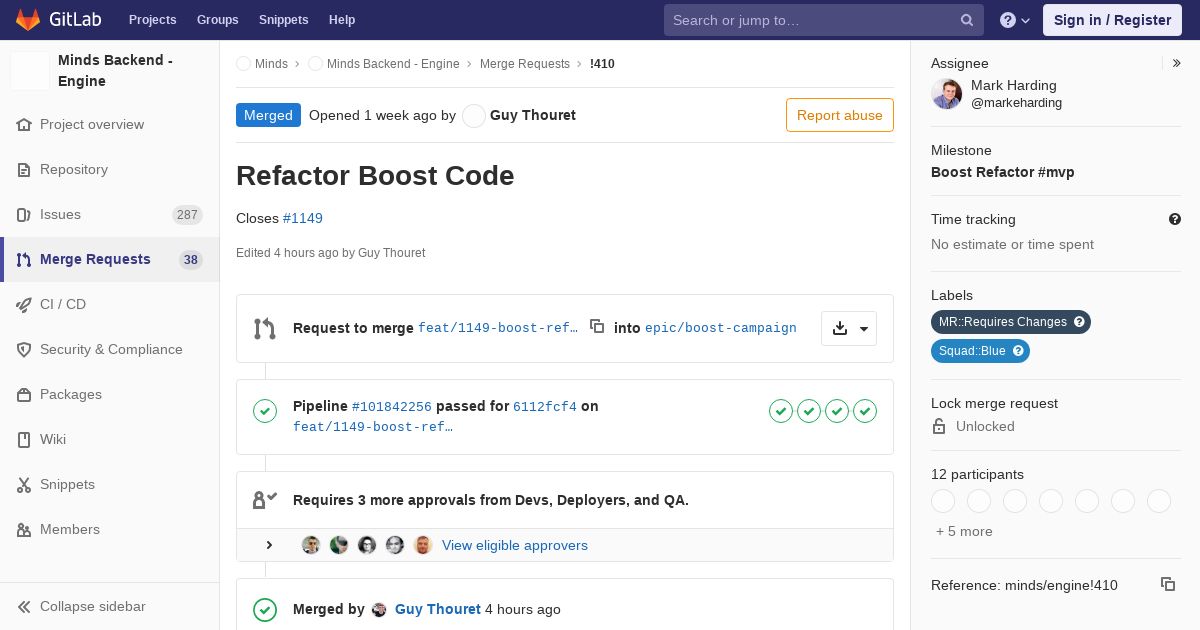Open CI / CD in sidebar
The width and height of the screenshot is (1200, 630).
110,304
